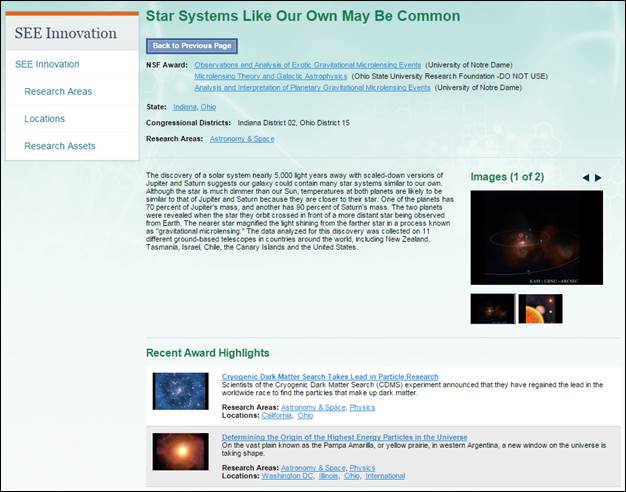The width and height of the screenshot is (626, 492).
Task: Go to Research Areas in sidebar
Action: tap(58, 92)
